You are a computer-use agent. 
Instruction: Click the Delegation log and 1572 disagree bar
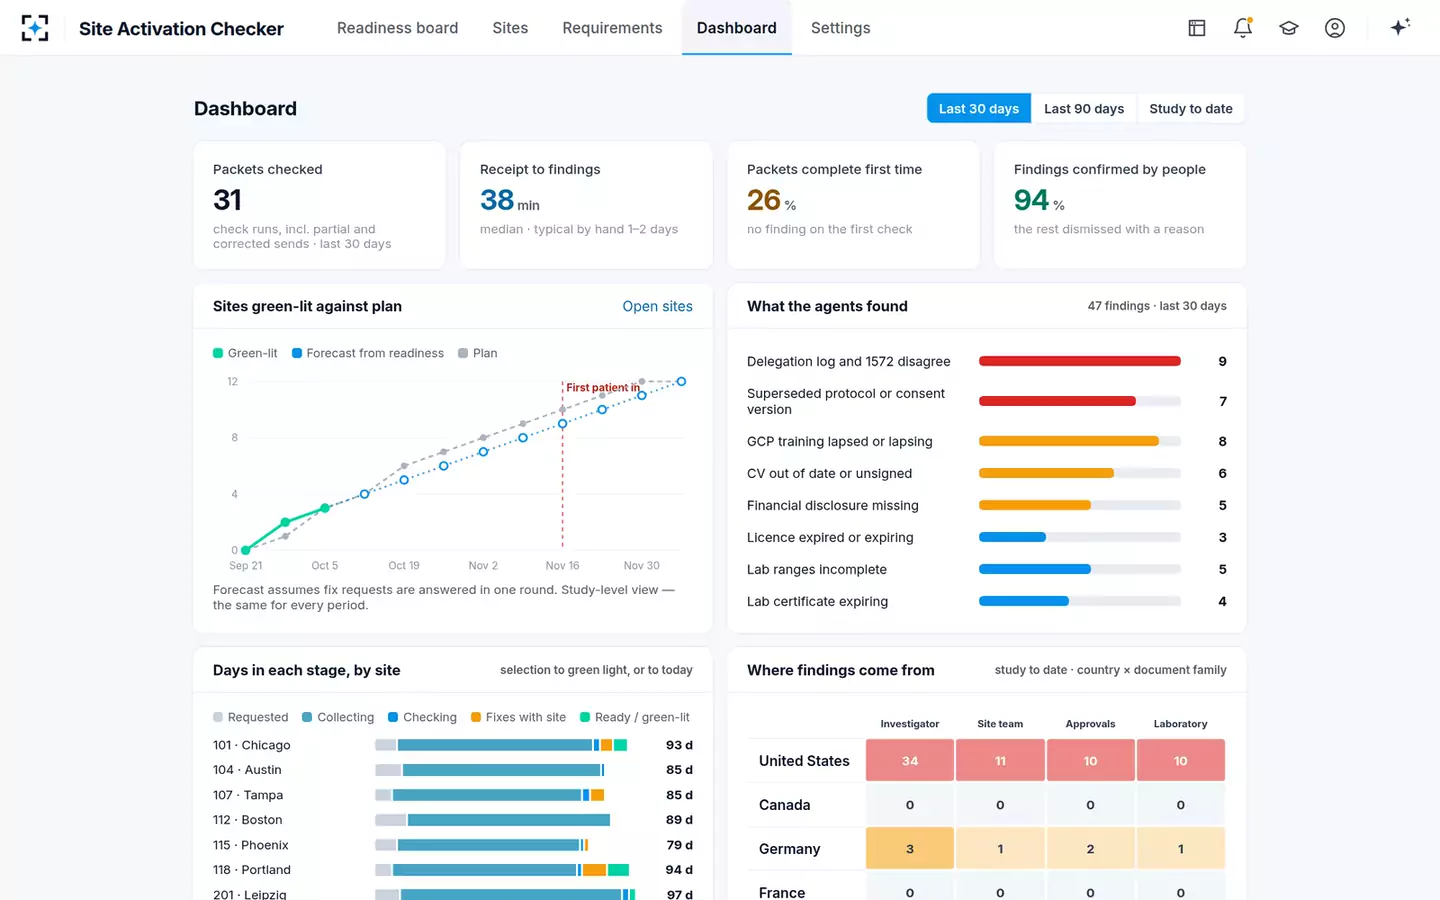pyautogui.click(x=1080, y=361)
